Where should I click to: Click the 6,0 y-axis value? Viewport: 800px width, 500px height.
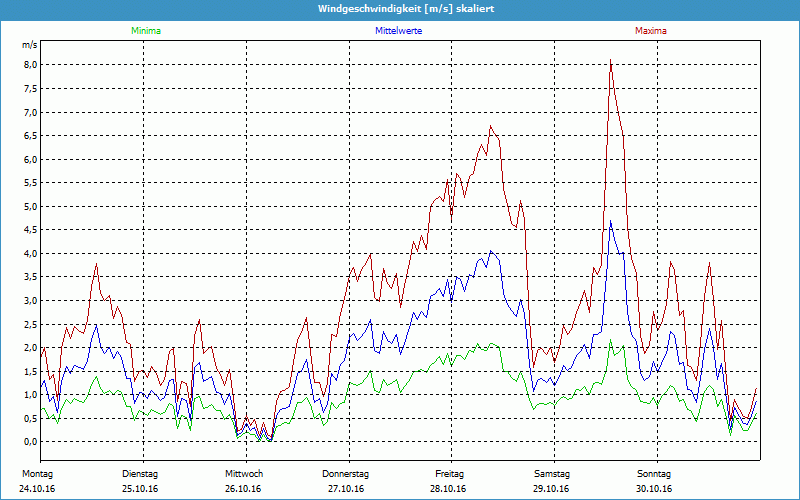pyautogui.click(x=30, y=159)
